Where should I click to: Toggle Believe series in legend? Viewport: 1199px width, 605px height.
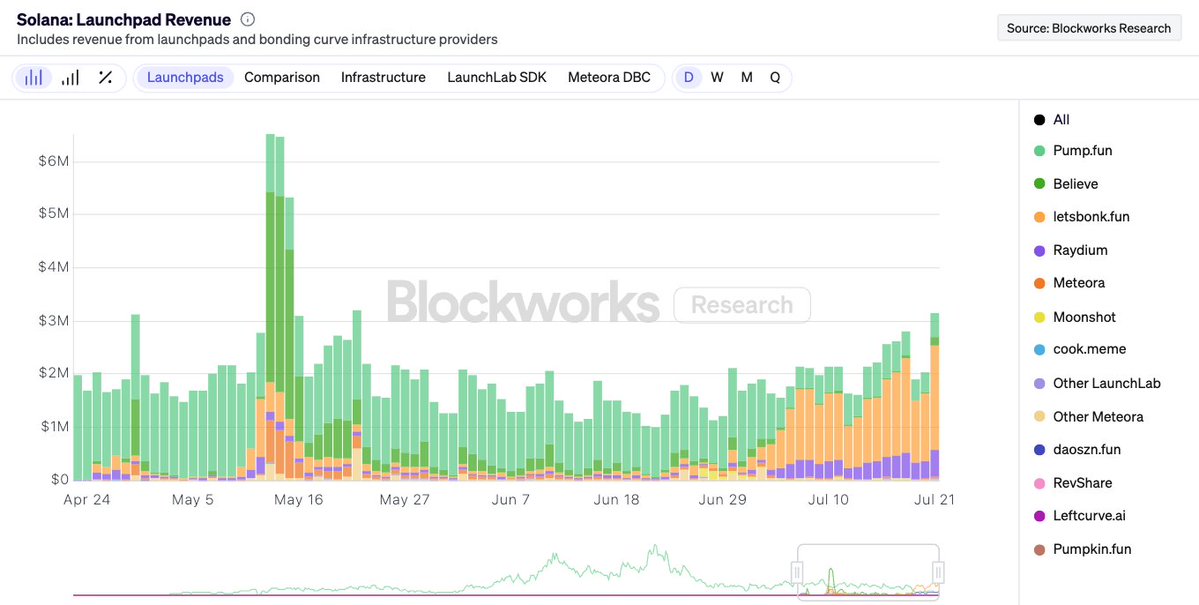coord(1066,184)
